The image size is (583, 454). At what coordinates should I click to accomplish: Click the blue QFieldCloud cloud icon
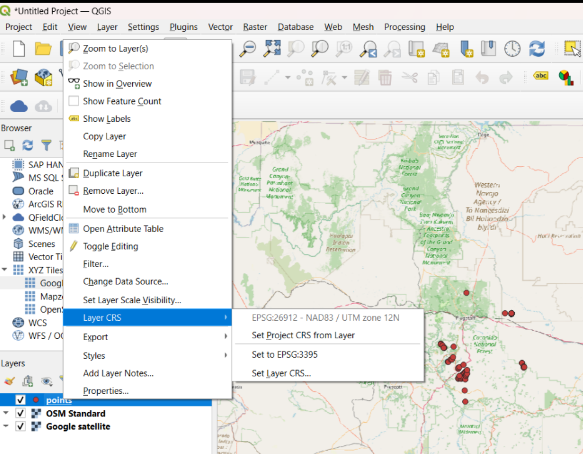point(19,106)
